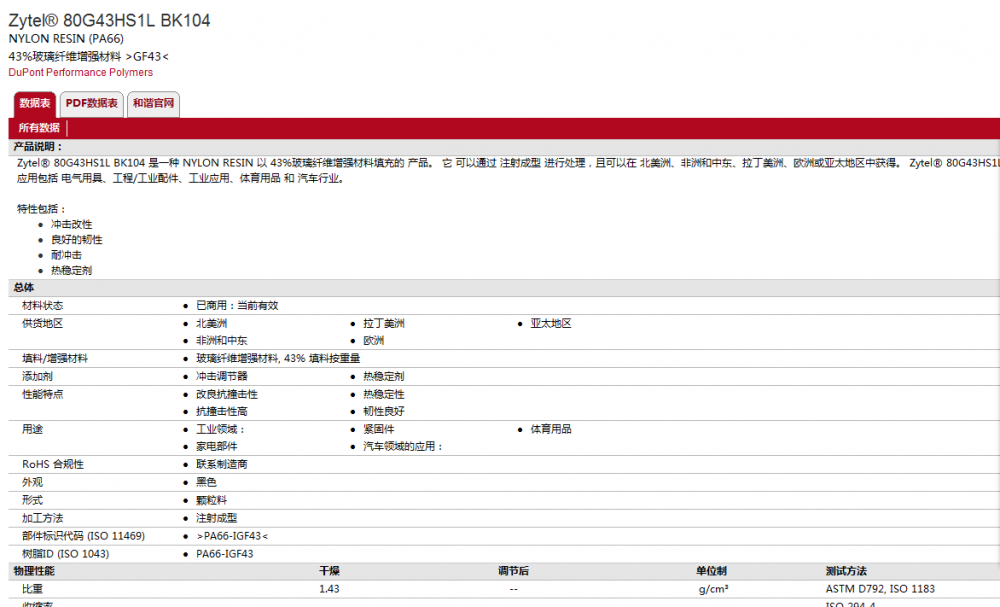This screenshot has height=607, width=1000.
Task: Click the 单位制 column header
Action: pyautogui.click(x=711, y=571)
